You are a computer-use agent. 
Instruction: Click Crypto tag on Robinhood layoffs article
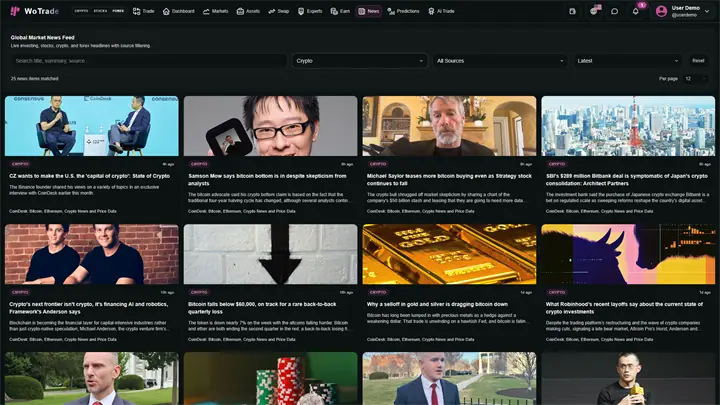click(x=557, y=292)
